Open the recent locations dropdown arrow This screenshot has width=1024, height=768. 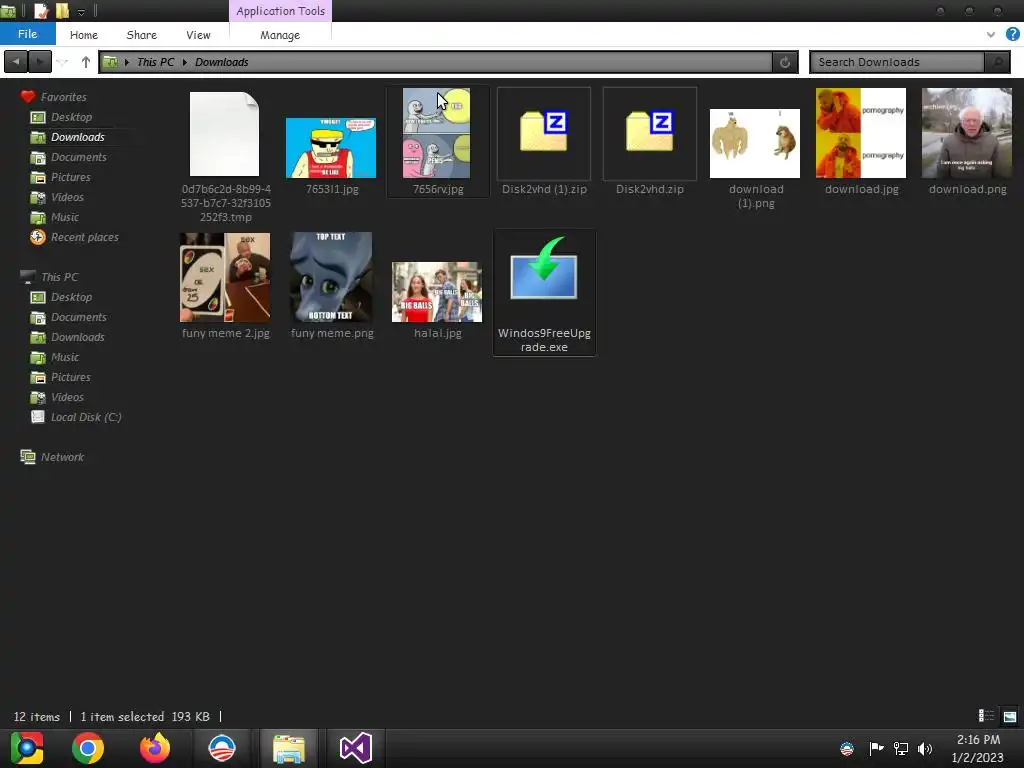63,62
